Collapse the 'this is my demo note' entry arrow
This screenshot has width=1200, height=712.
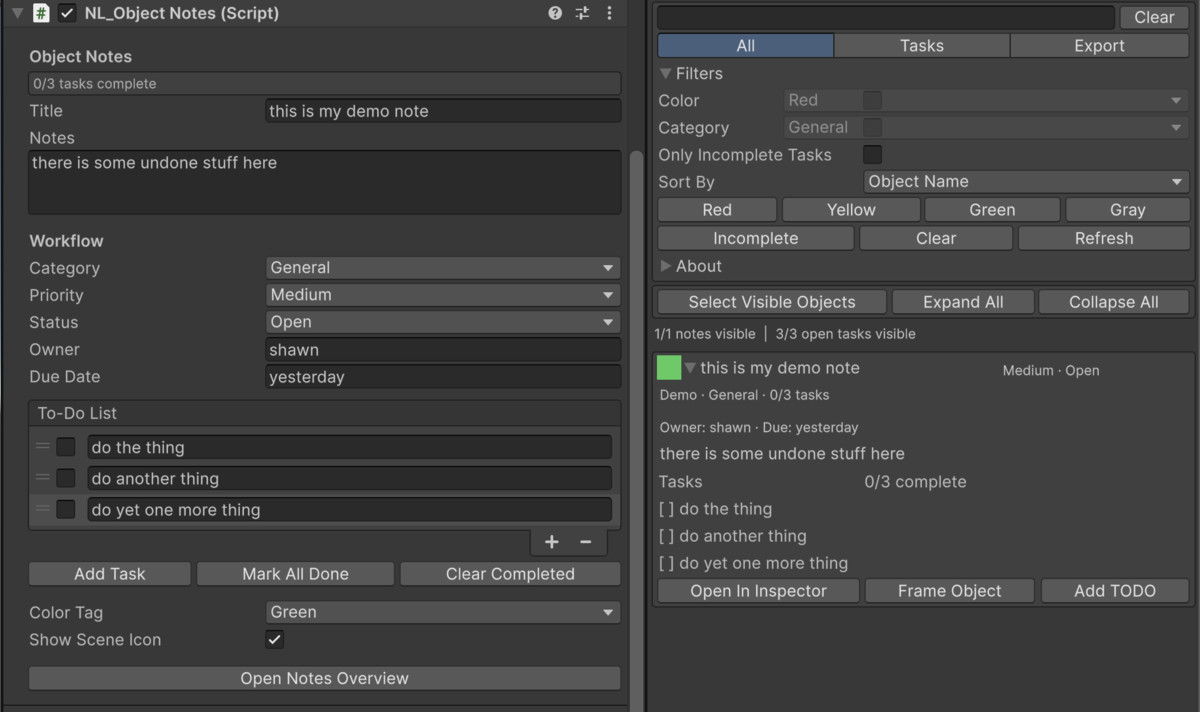[x=690, y=368]
